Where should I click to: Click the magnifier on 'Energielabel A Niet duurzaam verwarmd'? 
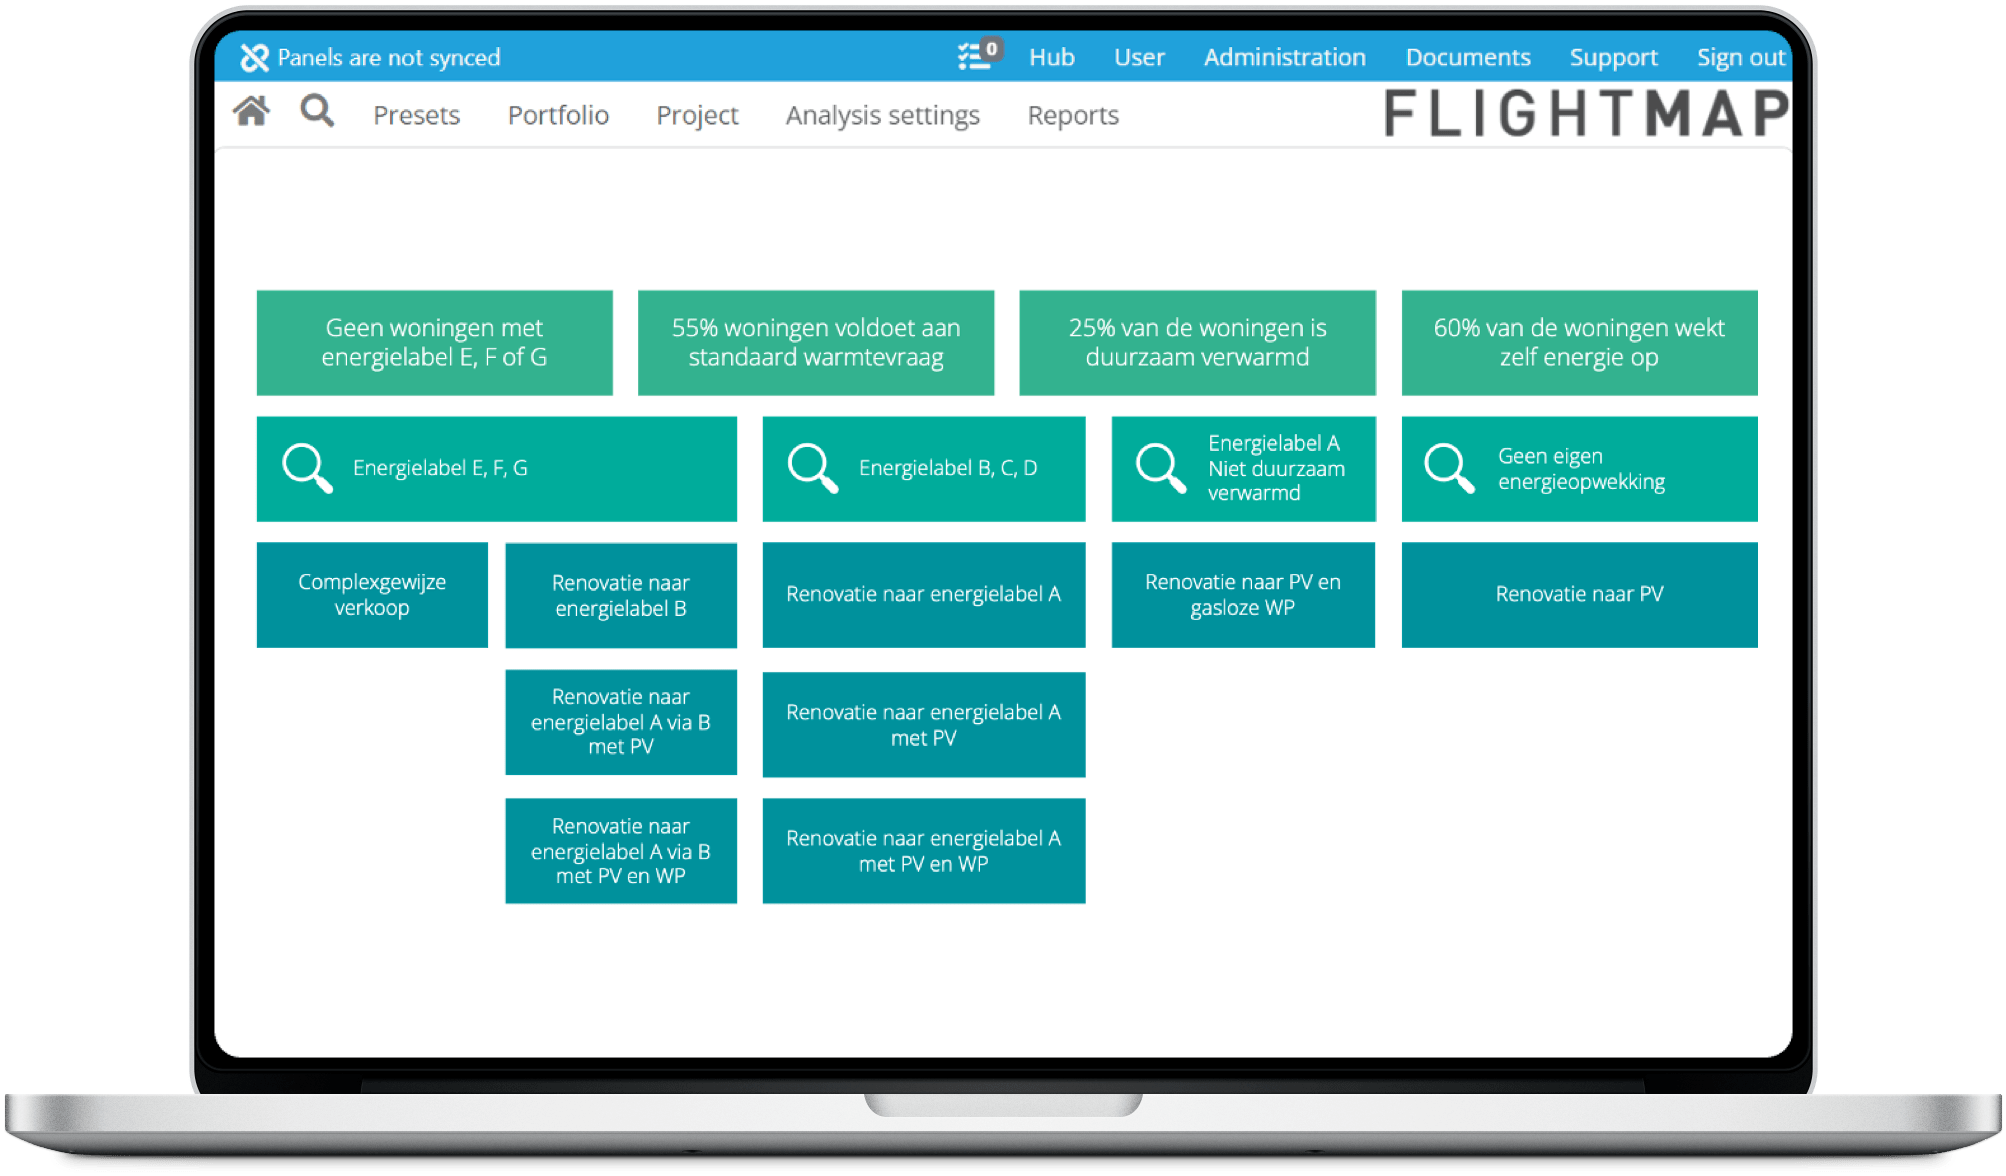[x=1160, y=468]
